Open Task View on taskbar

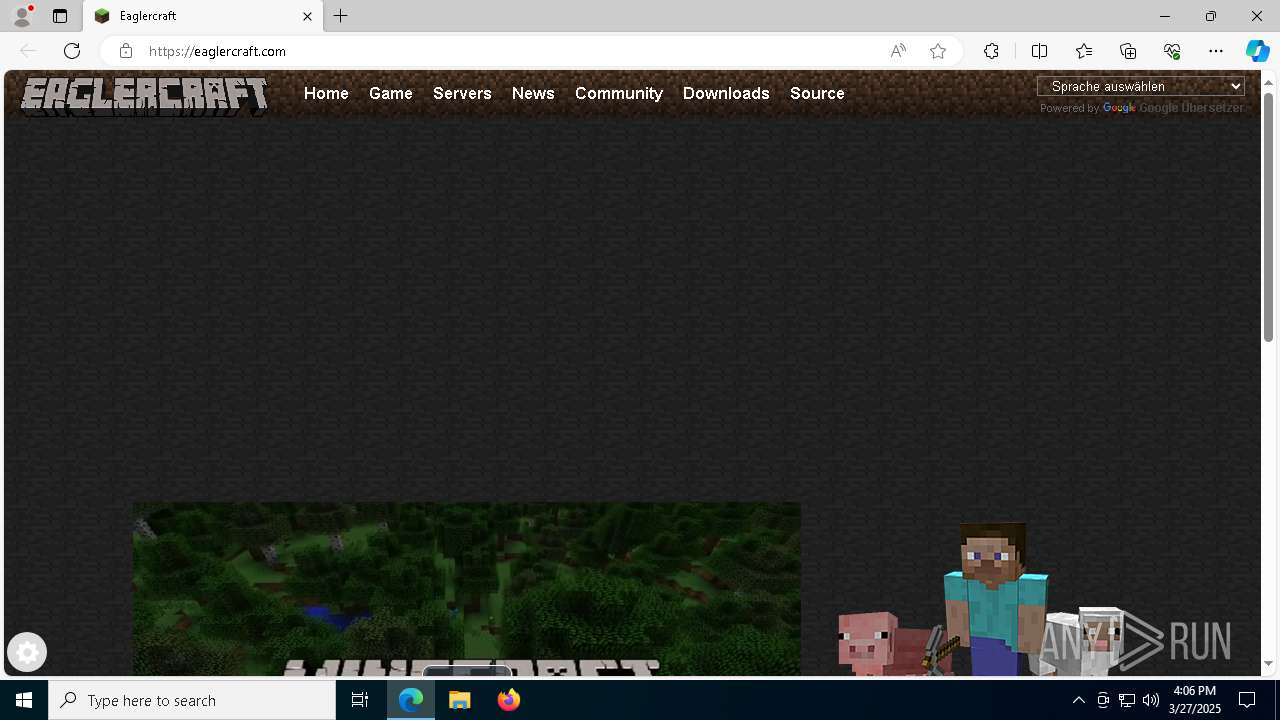tap(360, 700)
